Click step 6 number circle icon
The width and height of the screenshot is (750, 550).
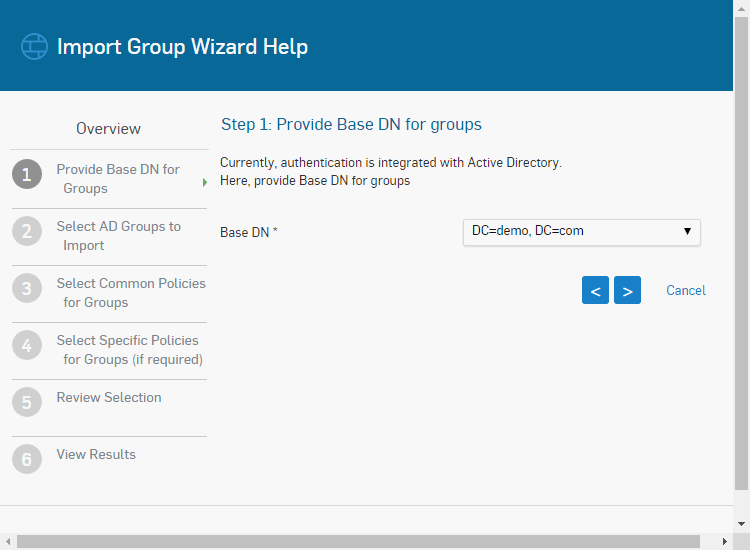pyautogui.click(x=27, y=459)
